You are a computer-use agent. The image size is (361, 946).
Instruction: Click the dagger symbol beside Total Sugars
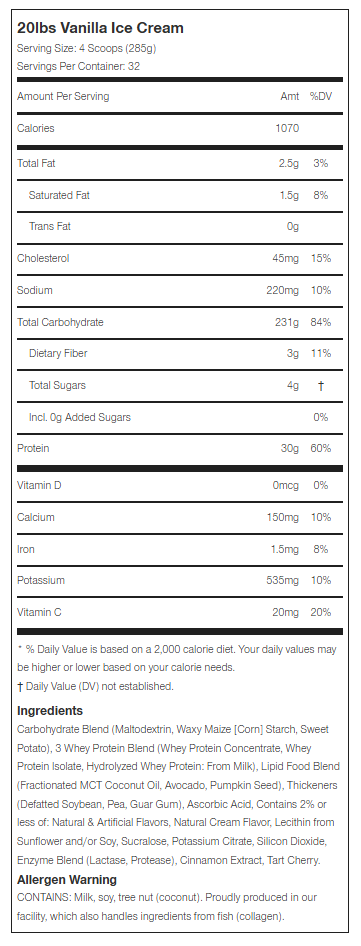tap(321, 386)
